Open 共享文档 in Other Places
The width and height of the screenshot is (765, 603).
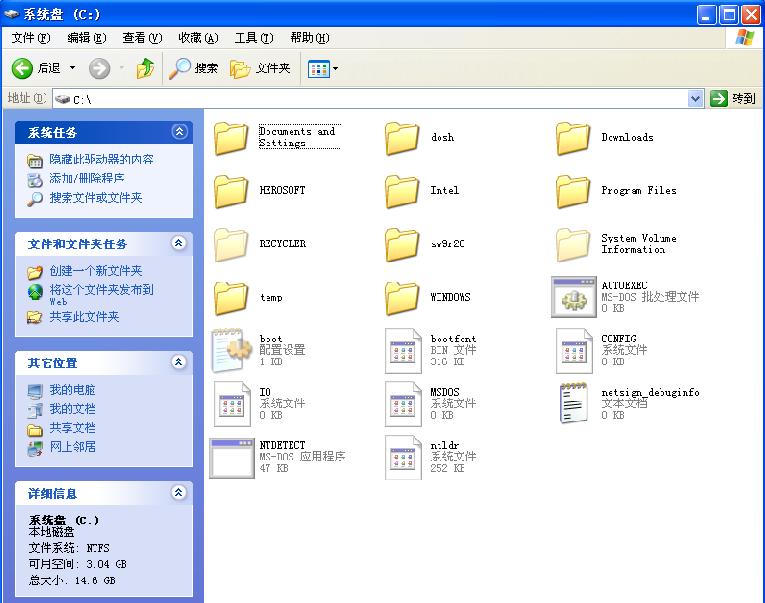pyautogui.click(x=72, y=428)
